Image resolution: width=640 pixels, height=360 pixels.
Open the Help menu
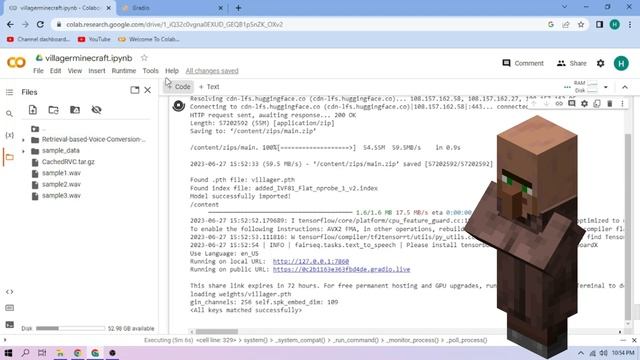click(172, 71)
